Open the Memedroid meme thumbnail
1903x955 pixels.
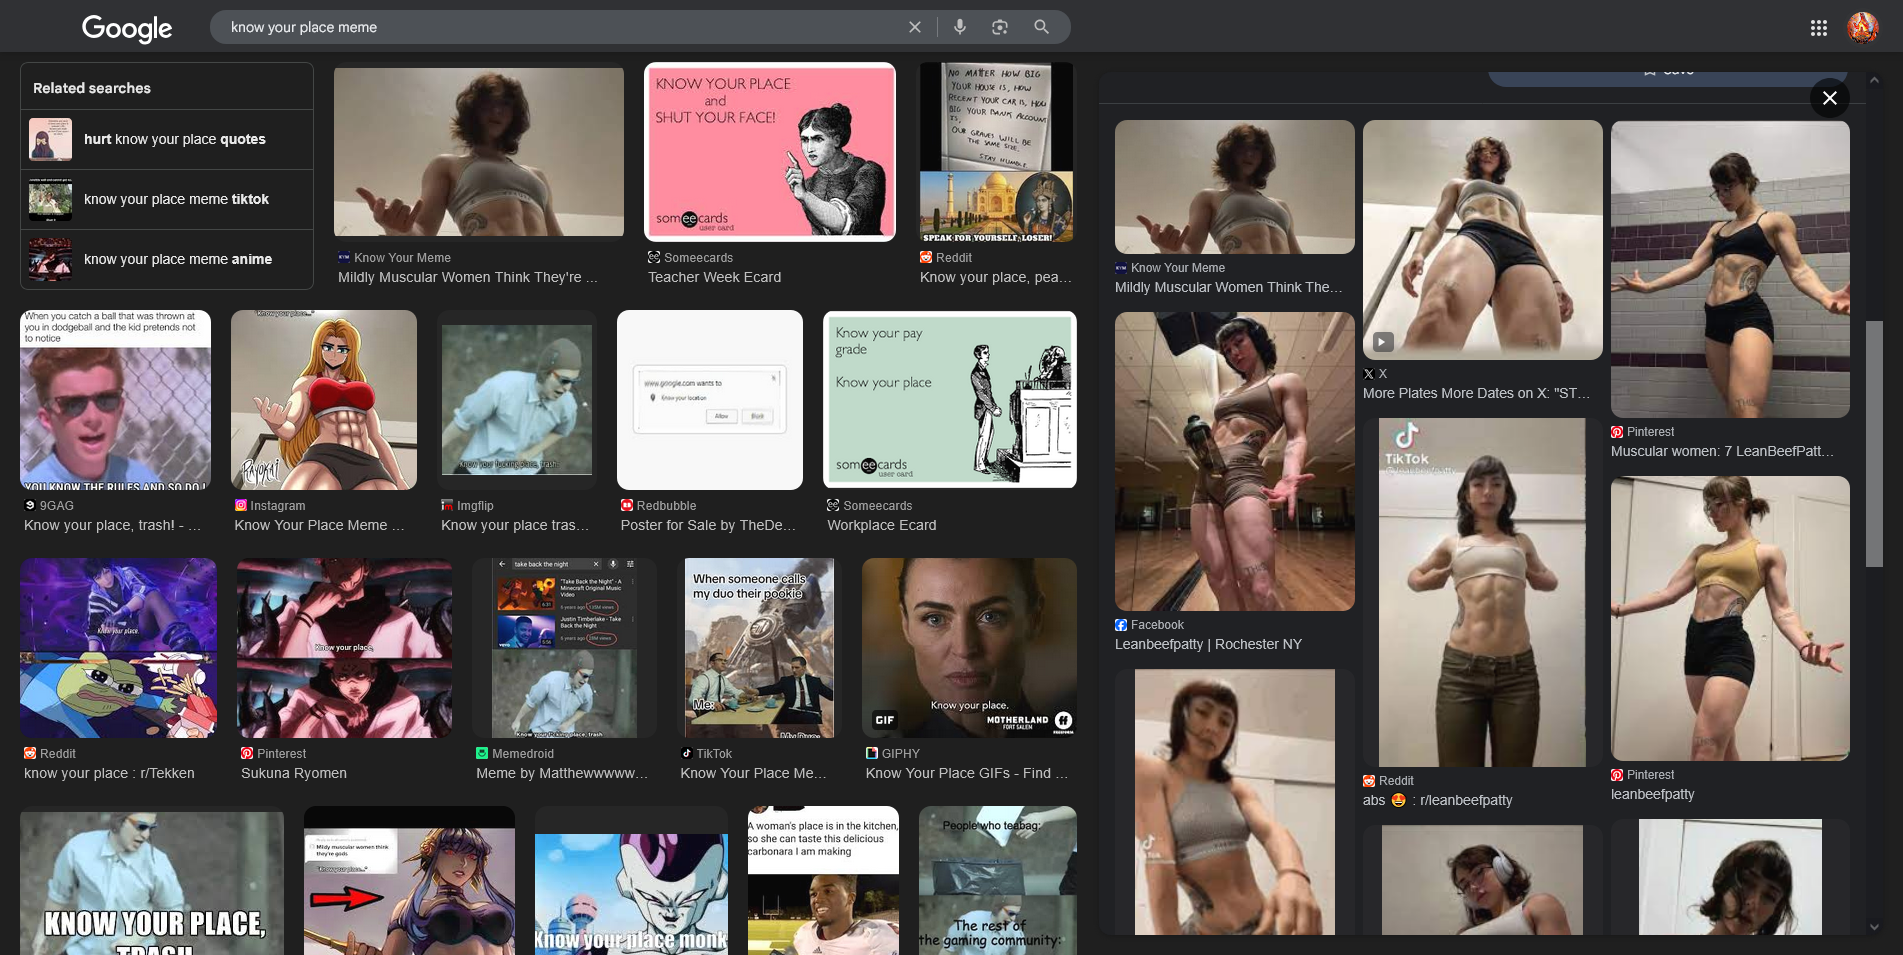click(565, 648)
